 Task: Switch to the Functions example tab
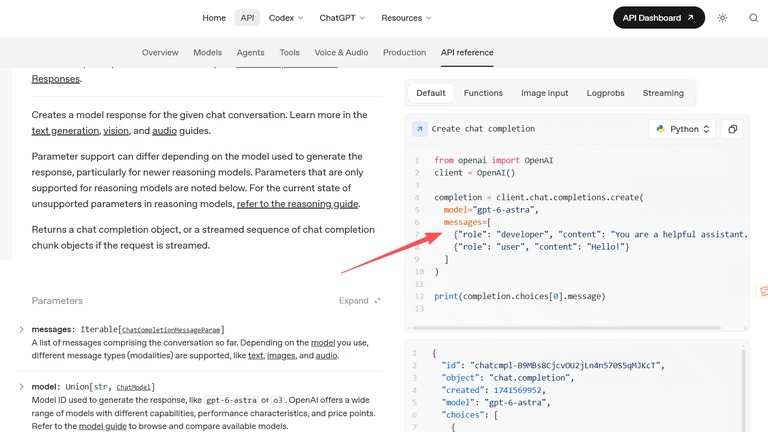point(483,93)
